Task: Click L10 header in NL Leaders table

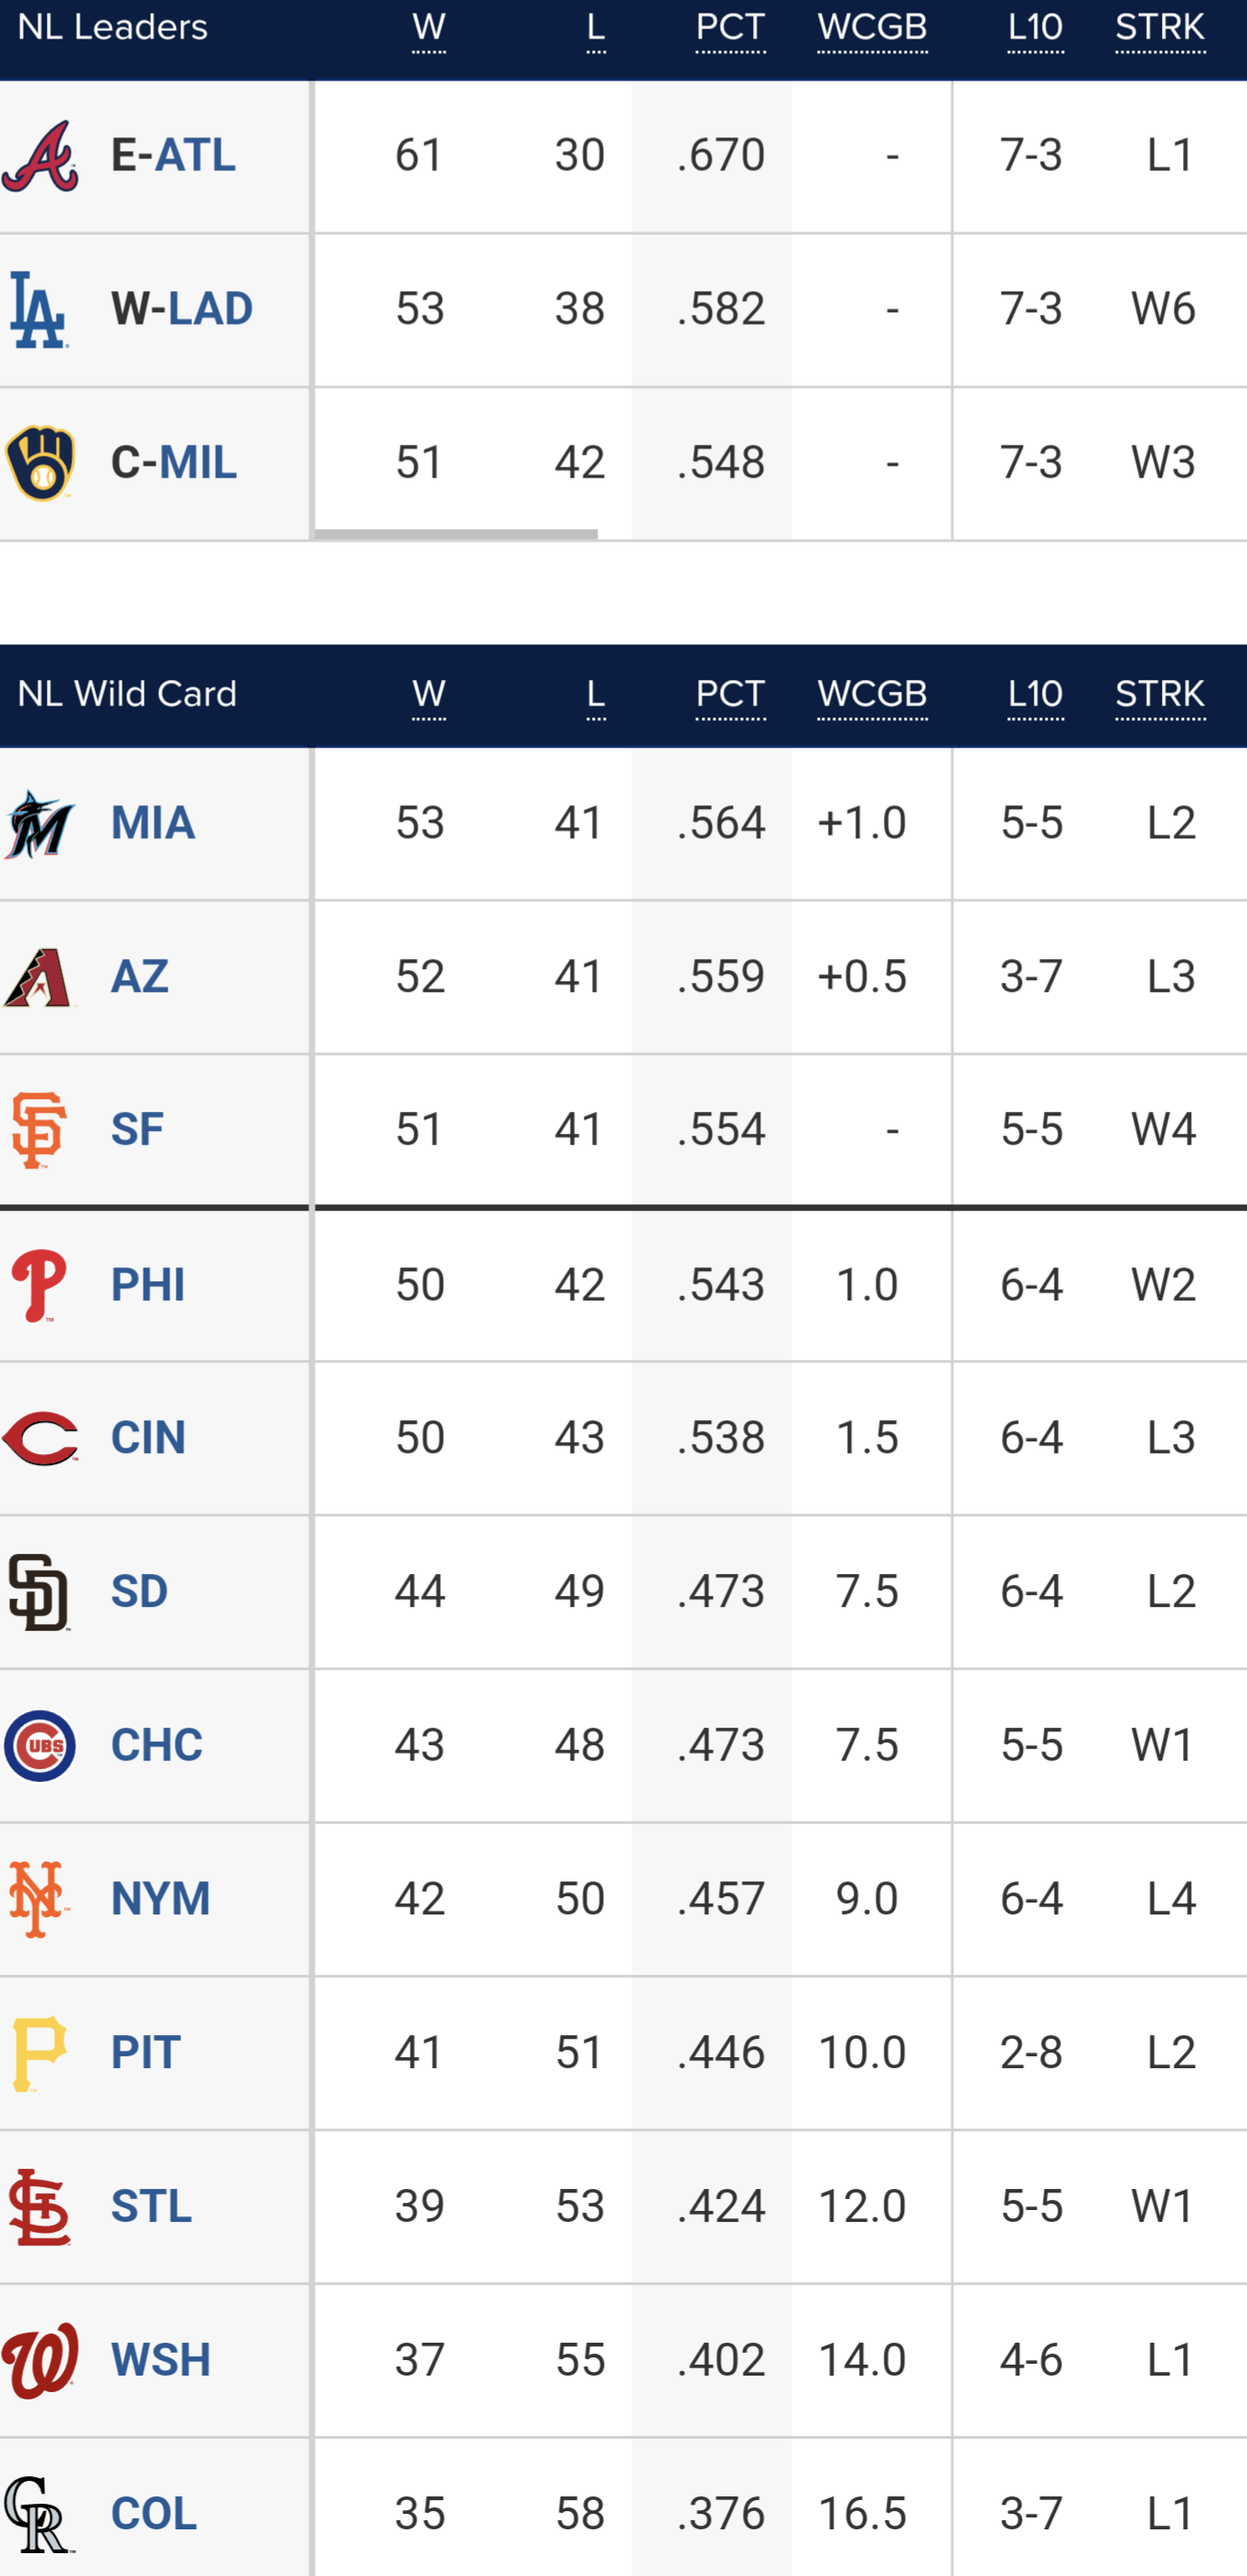Action: click(x=1035, y=28)
